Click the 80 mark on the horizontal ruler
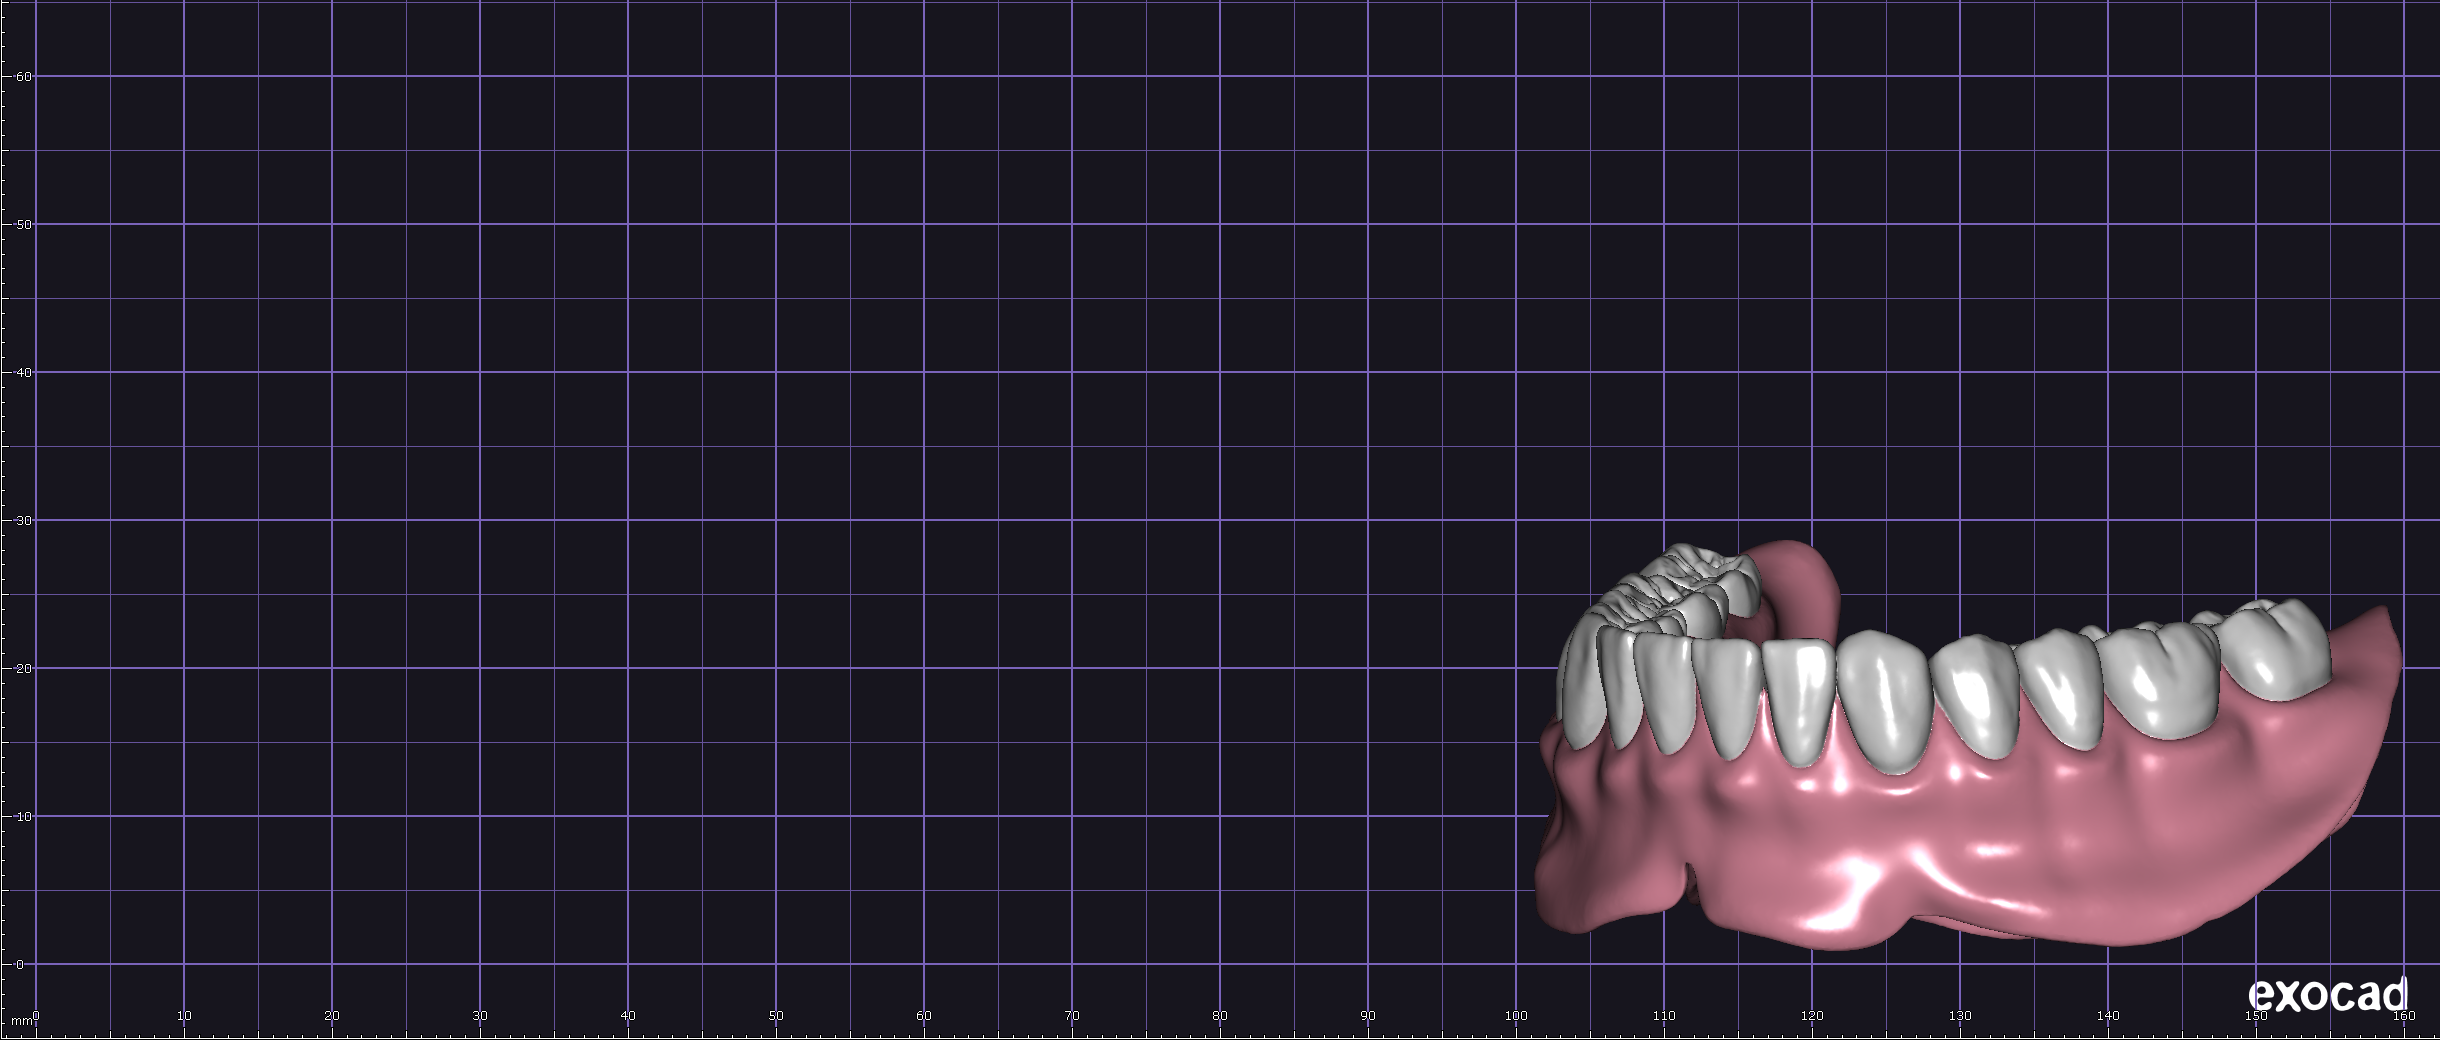Screen dimensions: 2440x1040 tap(1220, 1016)
